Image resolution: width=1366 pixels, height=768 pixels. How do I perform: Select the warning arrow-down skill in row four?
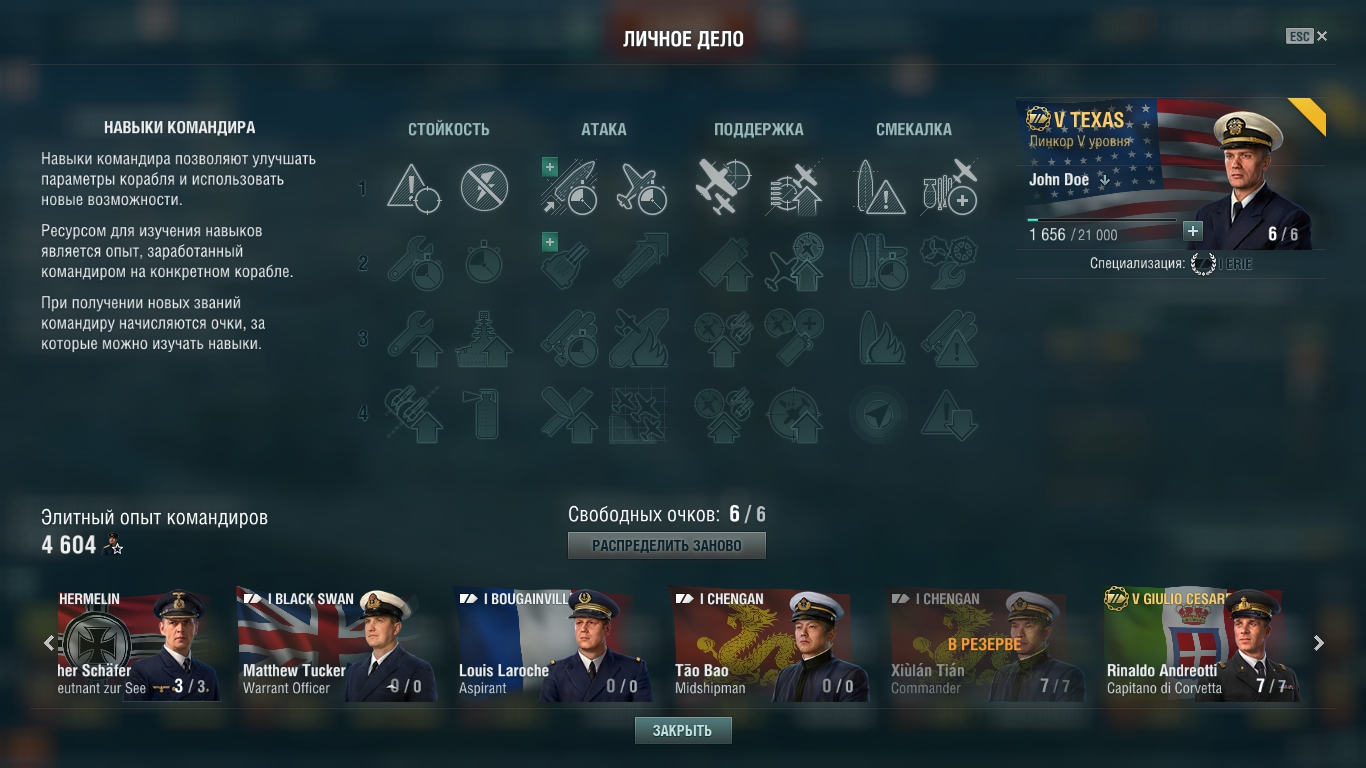[949, 413]
